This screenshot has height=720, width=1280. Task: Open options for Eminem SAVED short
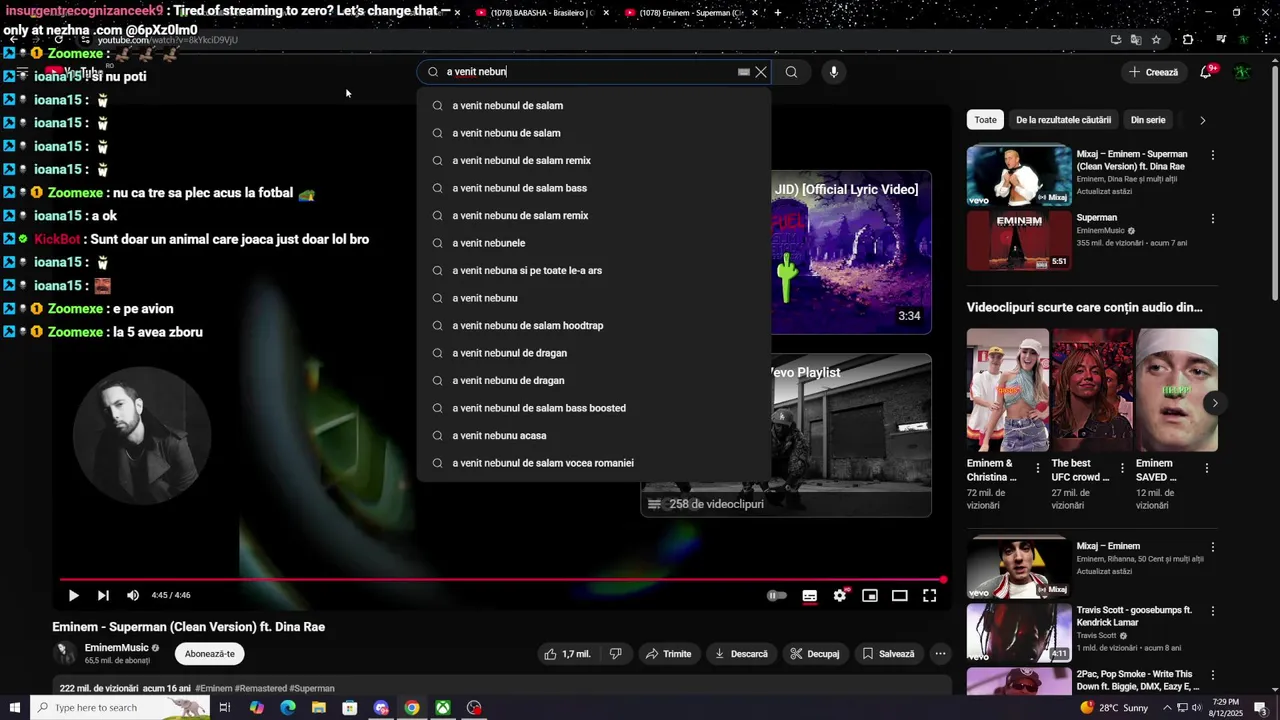tap(1207, 468)
